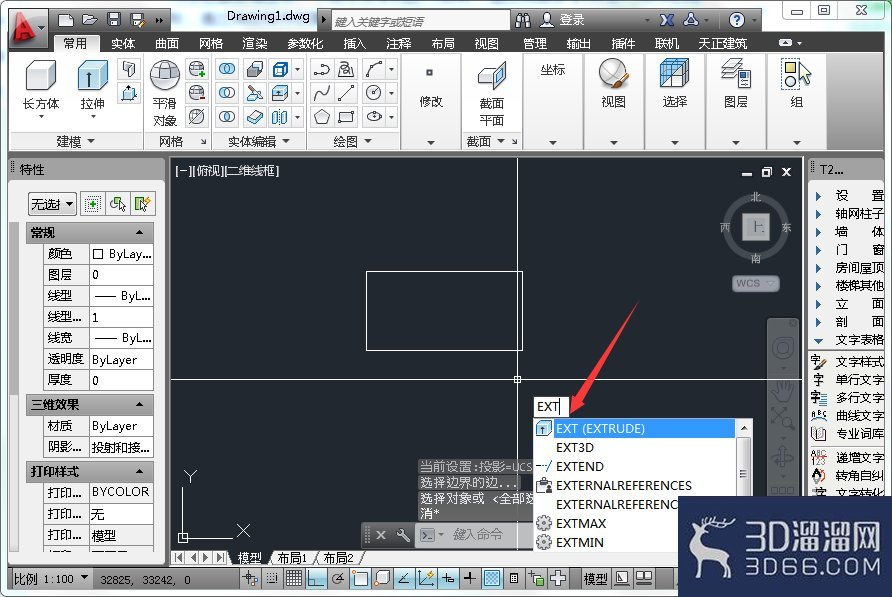Open the WCS coordinate system dropdown

pyautogui.click(x=755, y=283)
